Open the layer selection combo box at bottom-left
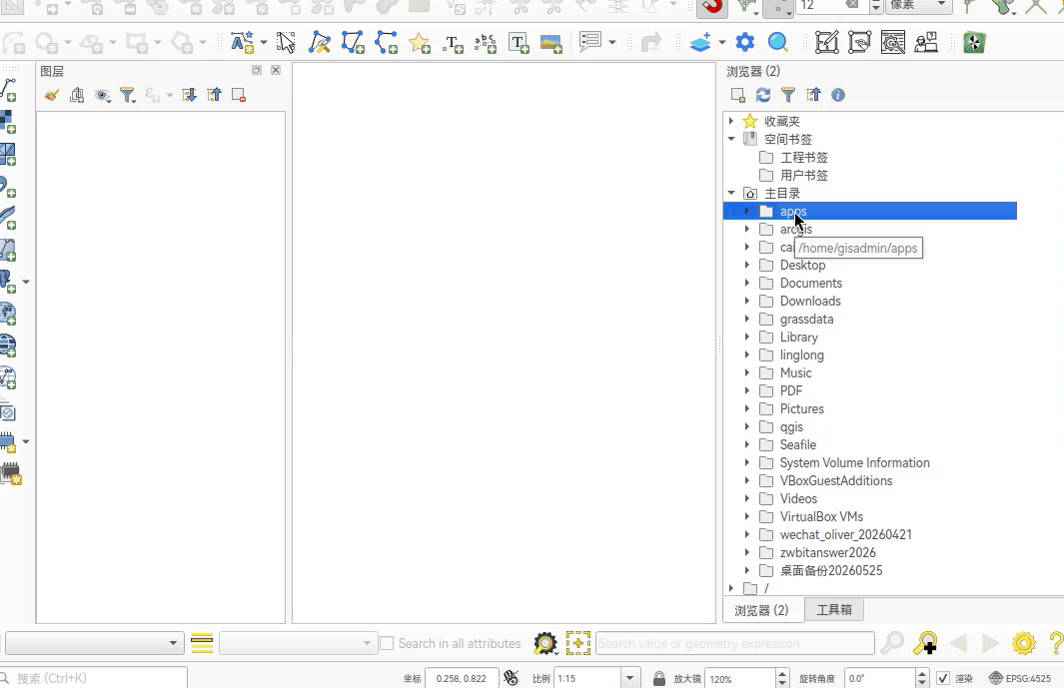The image size is (1064, 688). point(94,643)
